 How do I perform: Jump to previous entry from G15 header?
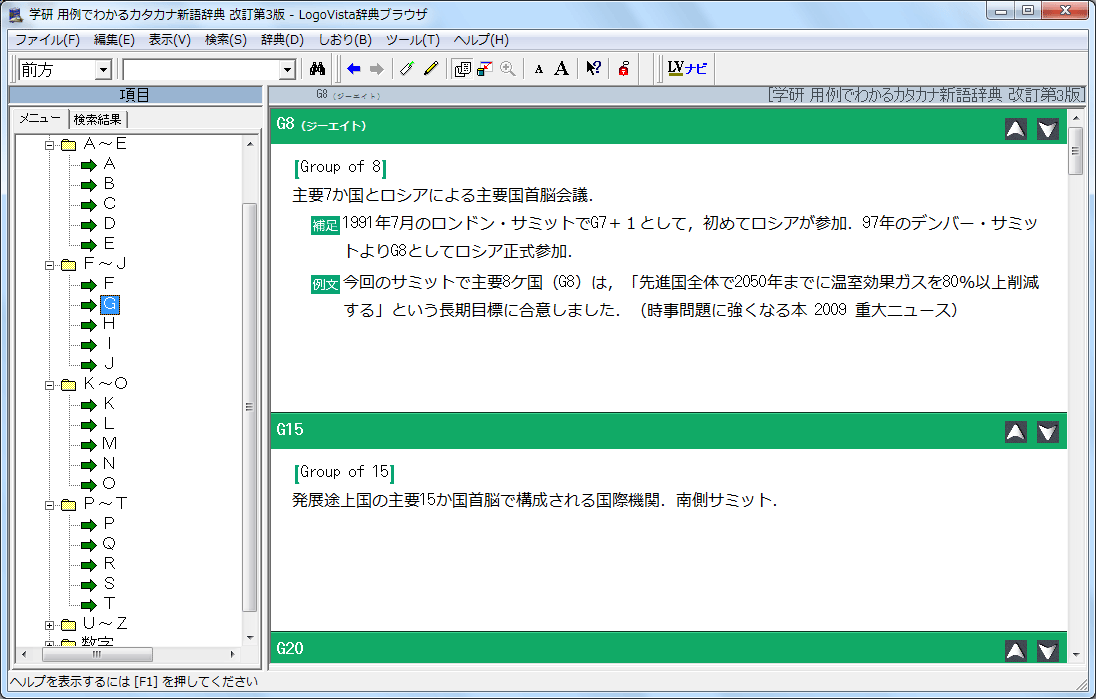pos(1015,431)
